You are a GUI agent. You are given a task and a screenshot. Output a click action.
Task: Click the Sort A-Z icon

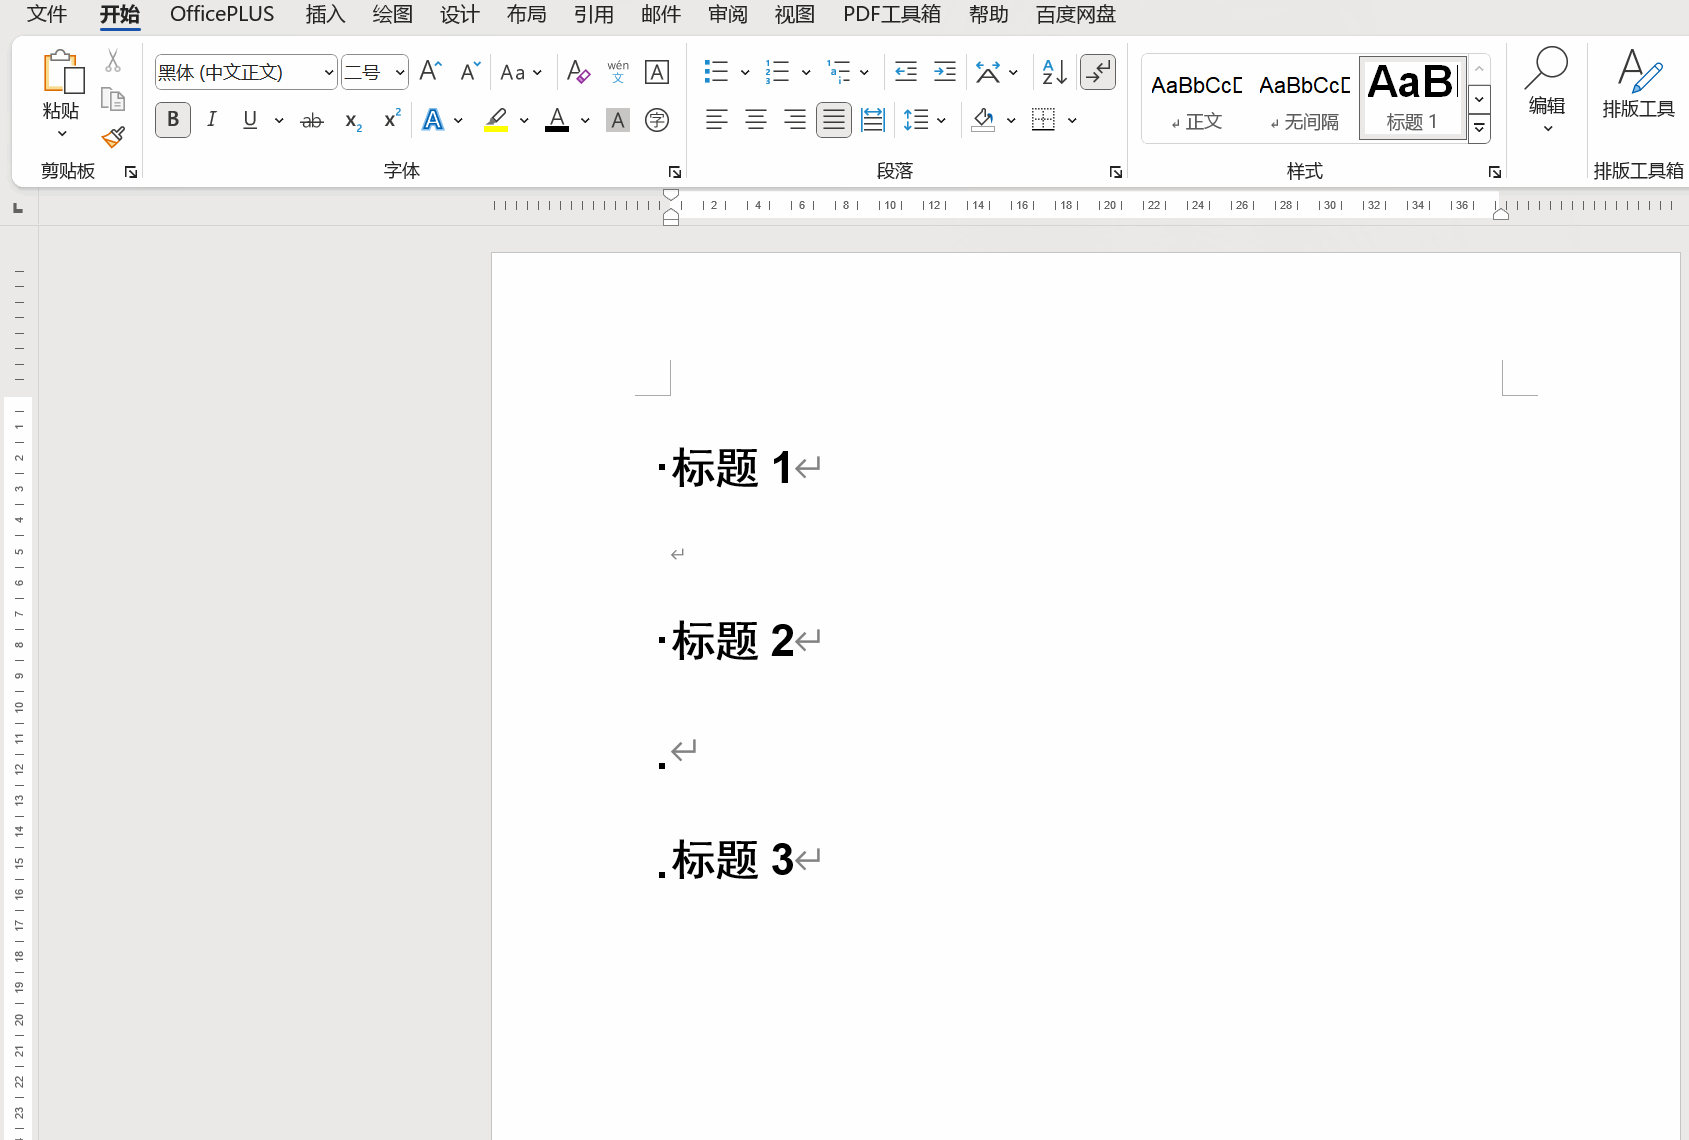tap(1054, 72)
